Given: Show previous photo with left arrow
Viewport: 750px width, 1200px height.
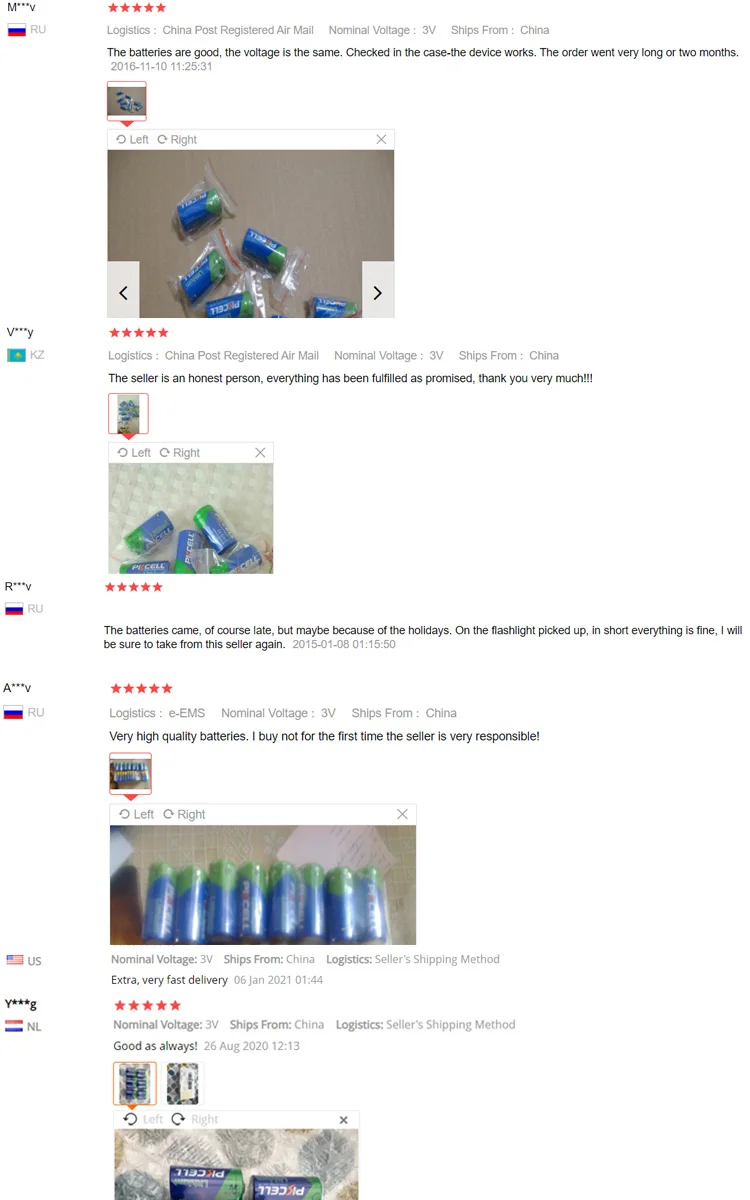Looking at the screenshot, I should tap(123, 292).
